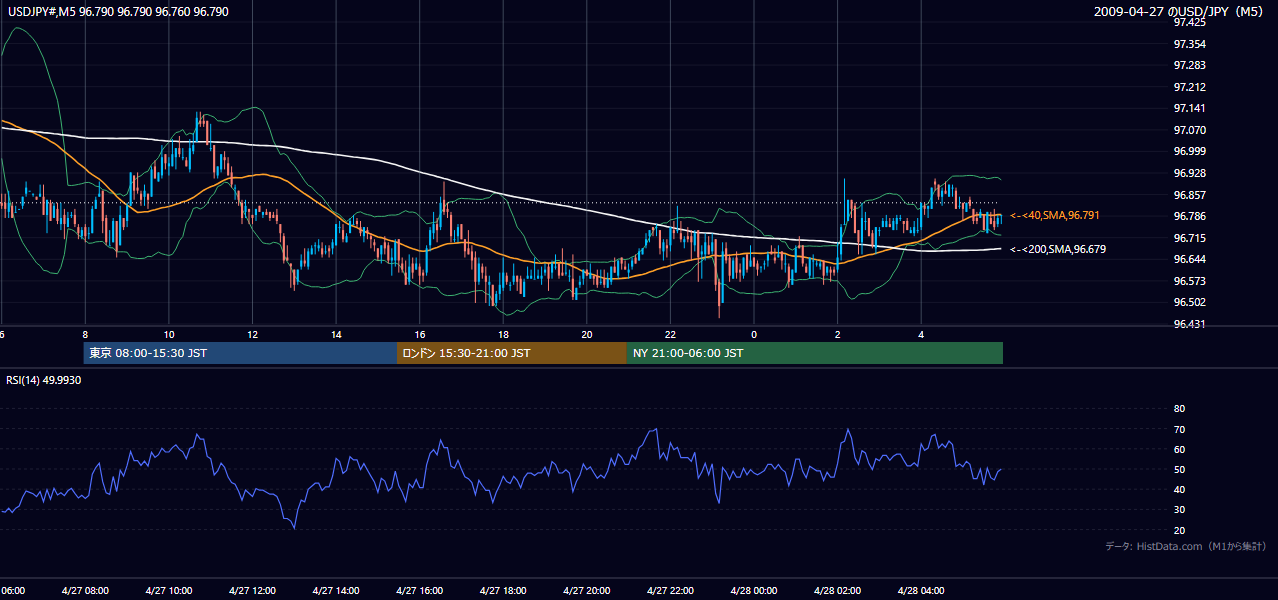Click the RSI scale value 70

(x=1179, y=429)
